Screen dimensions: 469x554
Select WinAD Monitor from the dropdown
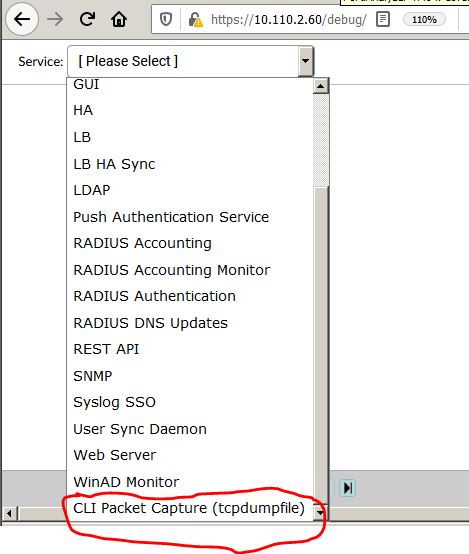pos(126,482)
